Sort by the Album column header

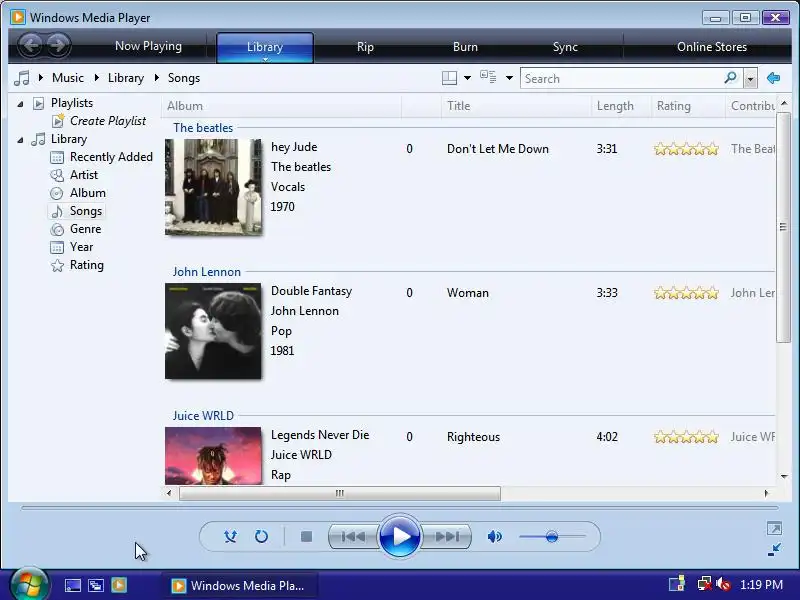click(x=281, y=106)
